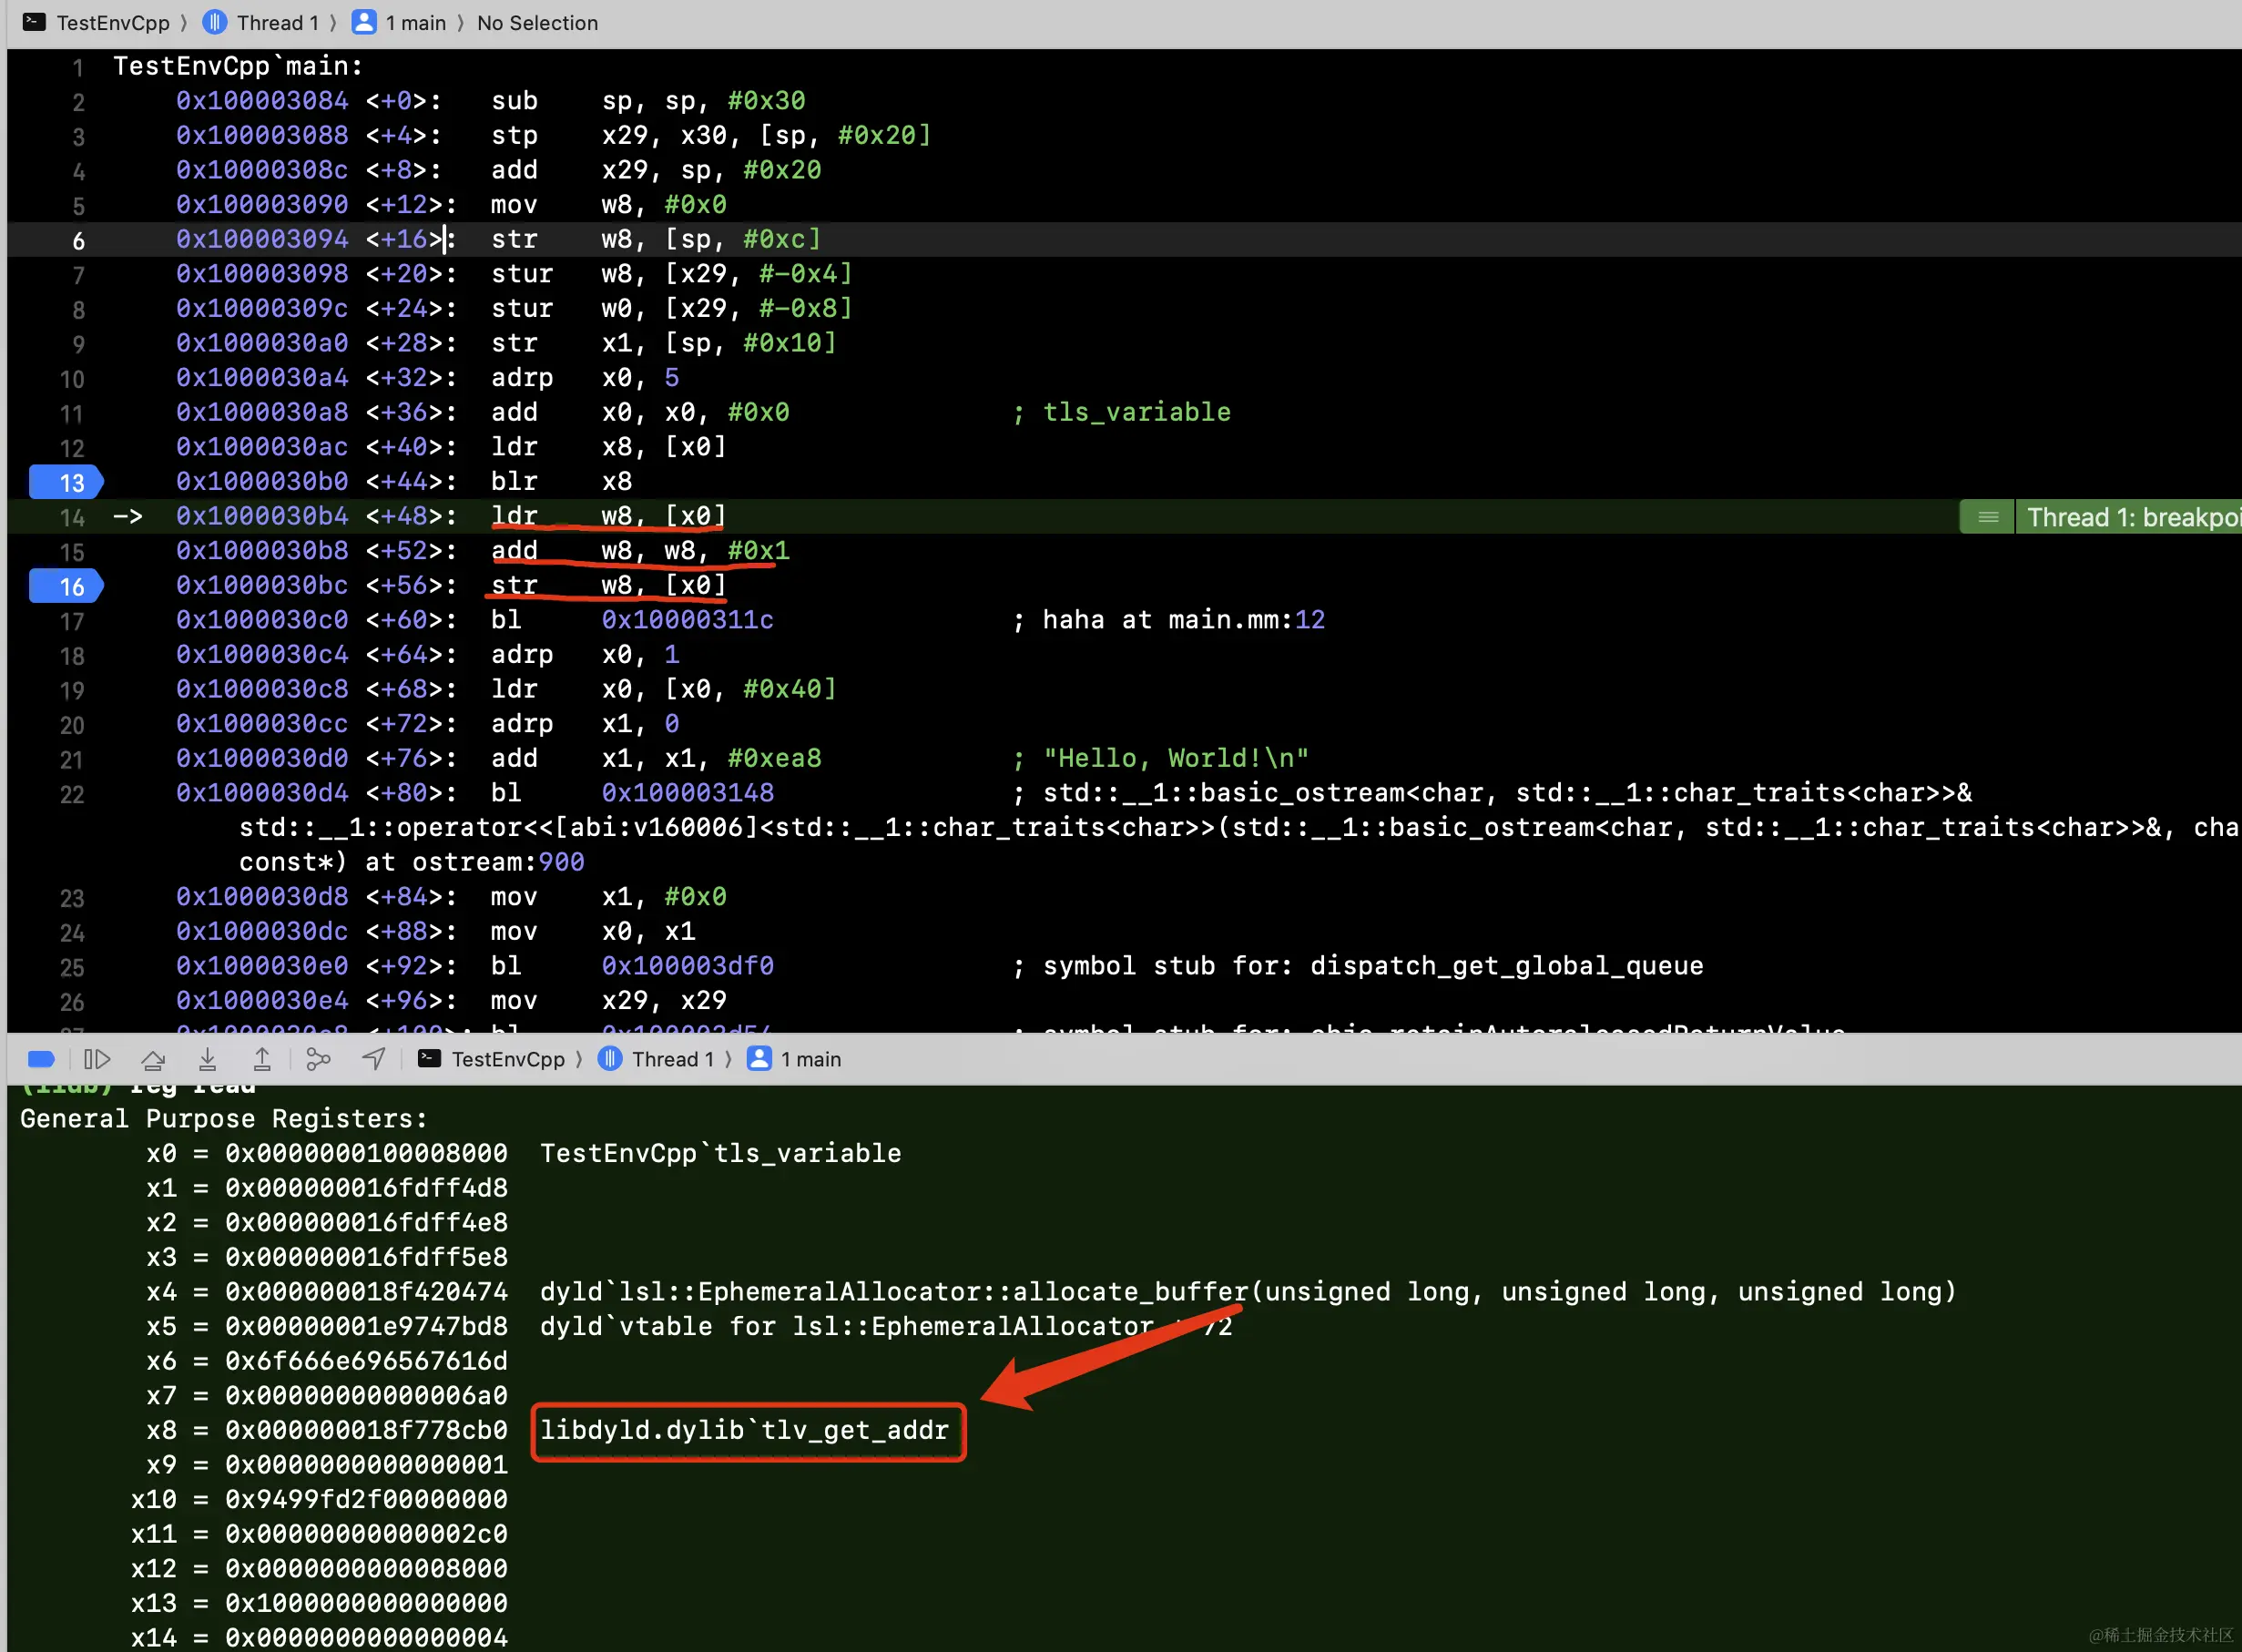
Task: Click the TestEnvCpp process in debug bar
Action: pos(507,1059)
